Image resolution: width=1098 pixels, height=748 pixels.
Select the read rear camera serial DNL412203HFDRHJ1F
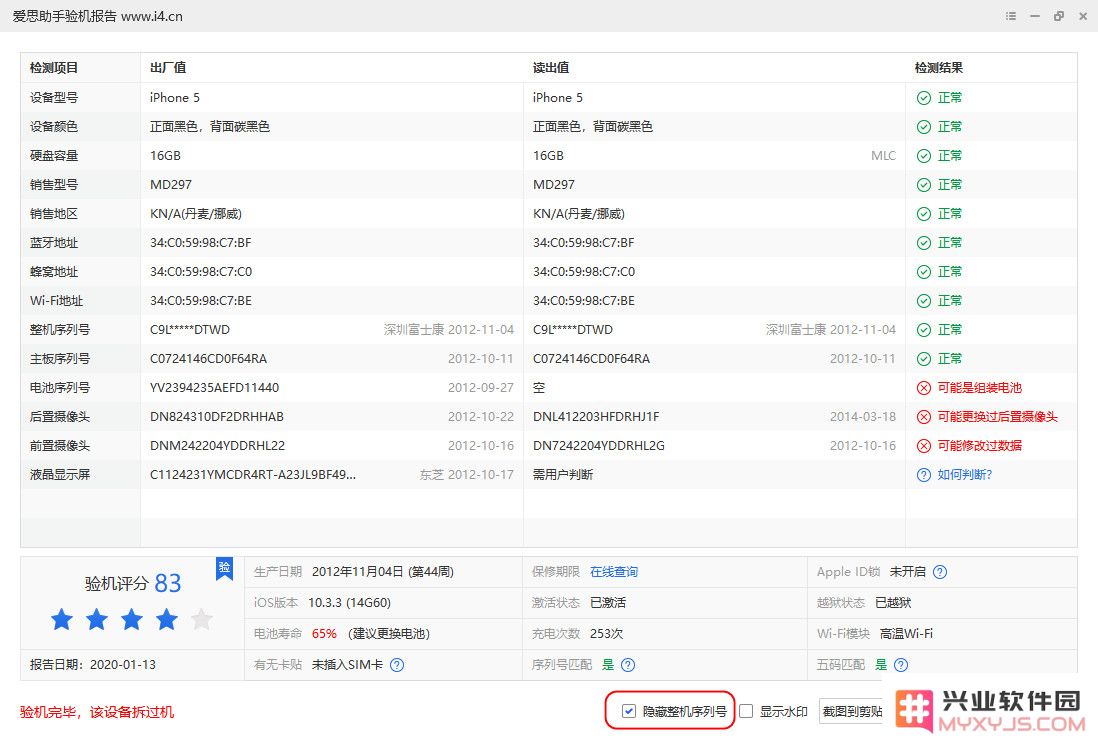click(596, 417)
